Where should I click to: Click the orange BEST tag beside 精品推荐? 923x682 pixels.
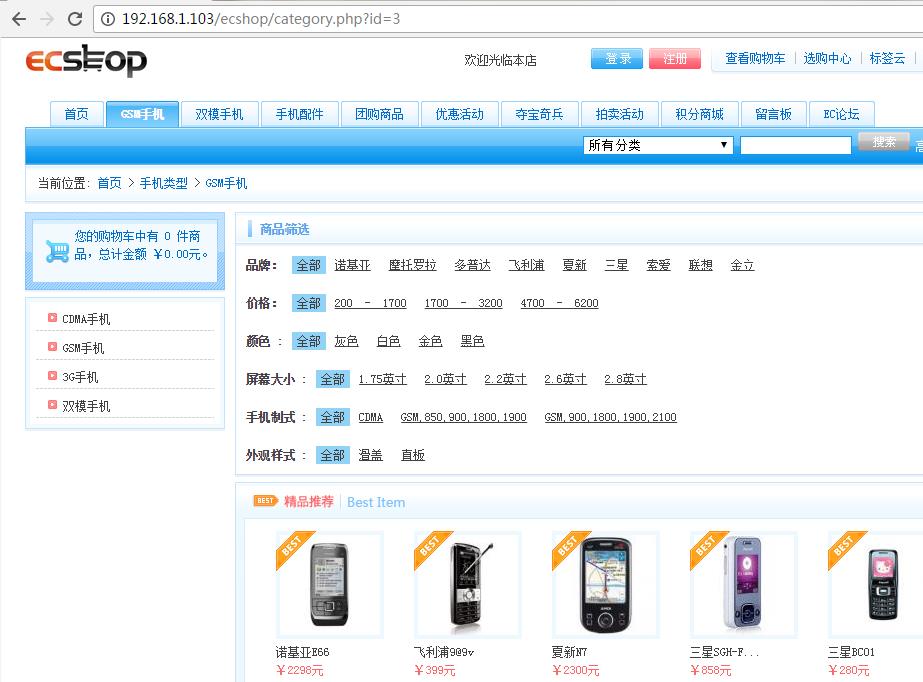tap(265, 501)
